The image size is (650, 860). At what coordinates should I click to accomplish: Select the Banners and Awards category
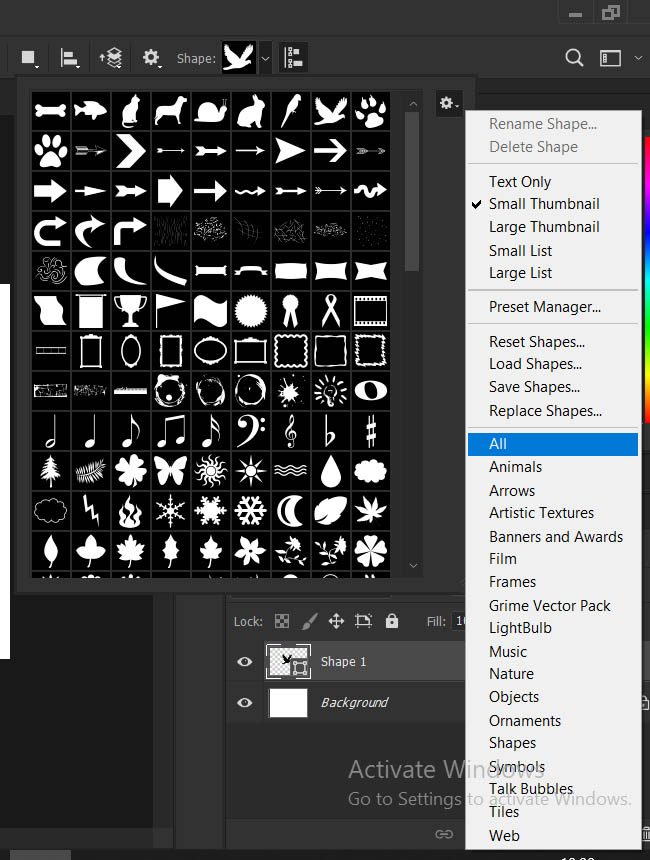coord(556,537)
